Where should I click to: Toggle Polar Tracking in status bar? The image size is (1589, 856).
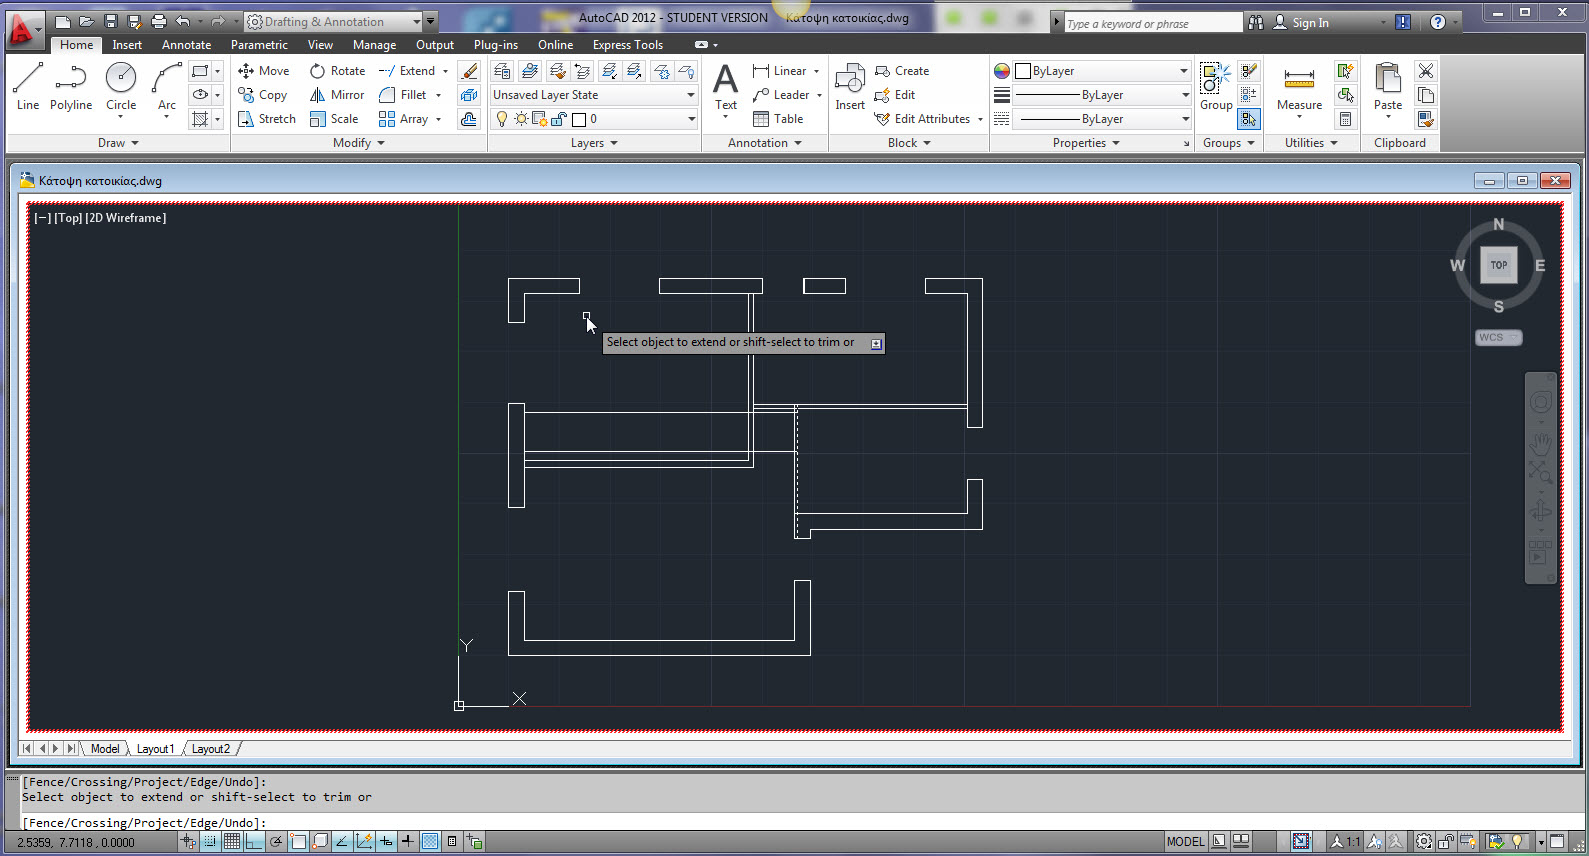coord(276,842)
